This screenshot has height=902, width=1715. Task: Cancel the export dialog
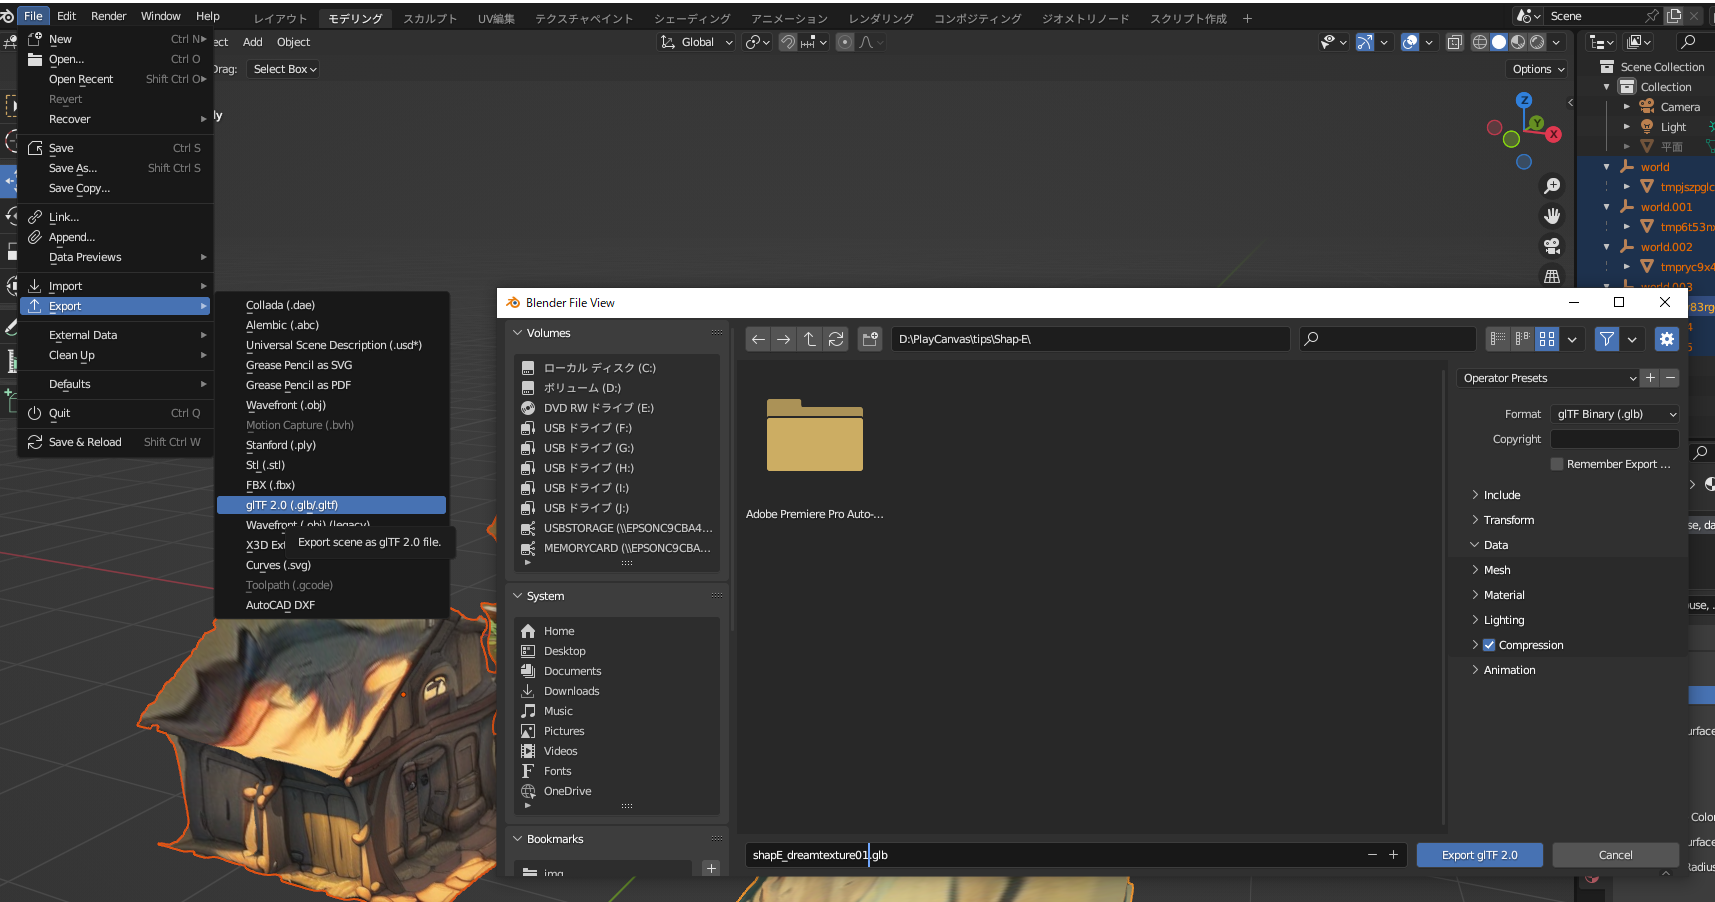click(x=1615, y=855)
